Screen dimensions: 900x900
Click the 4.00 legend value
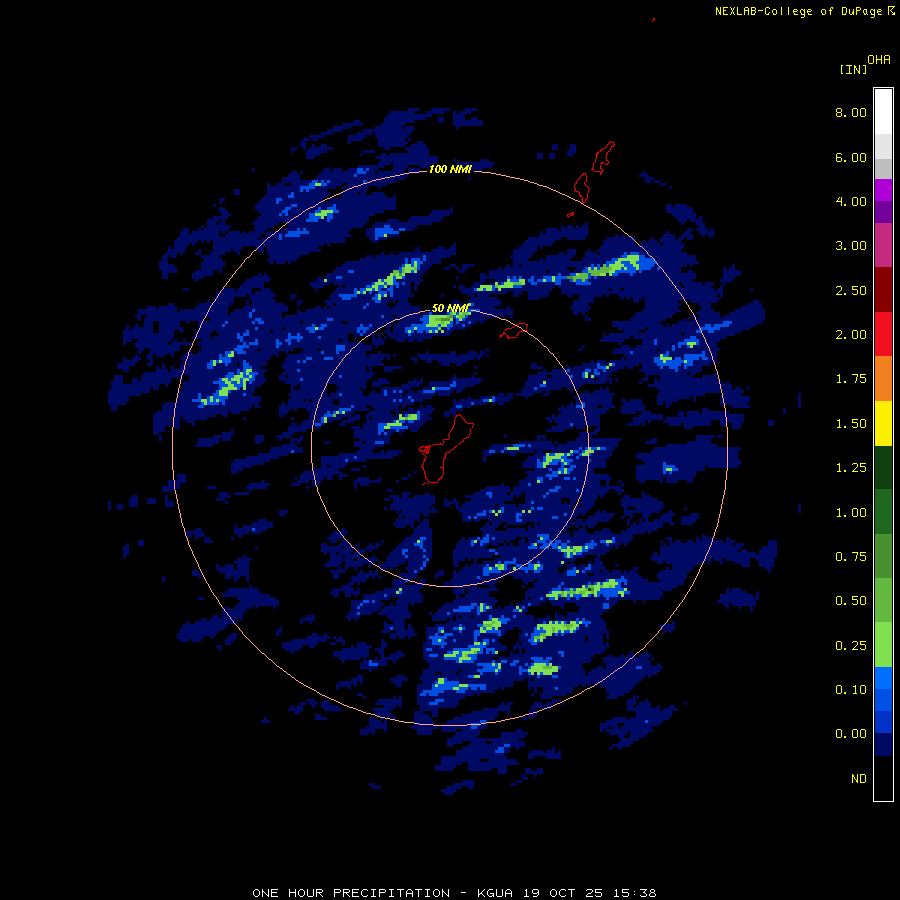851,201
